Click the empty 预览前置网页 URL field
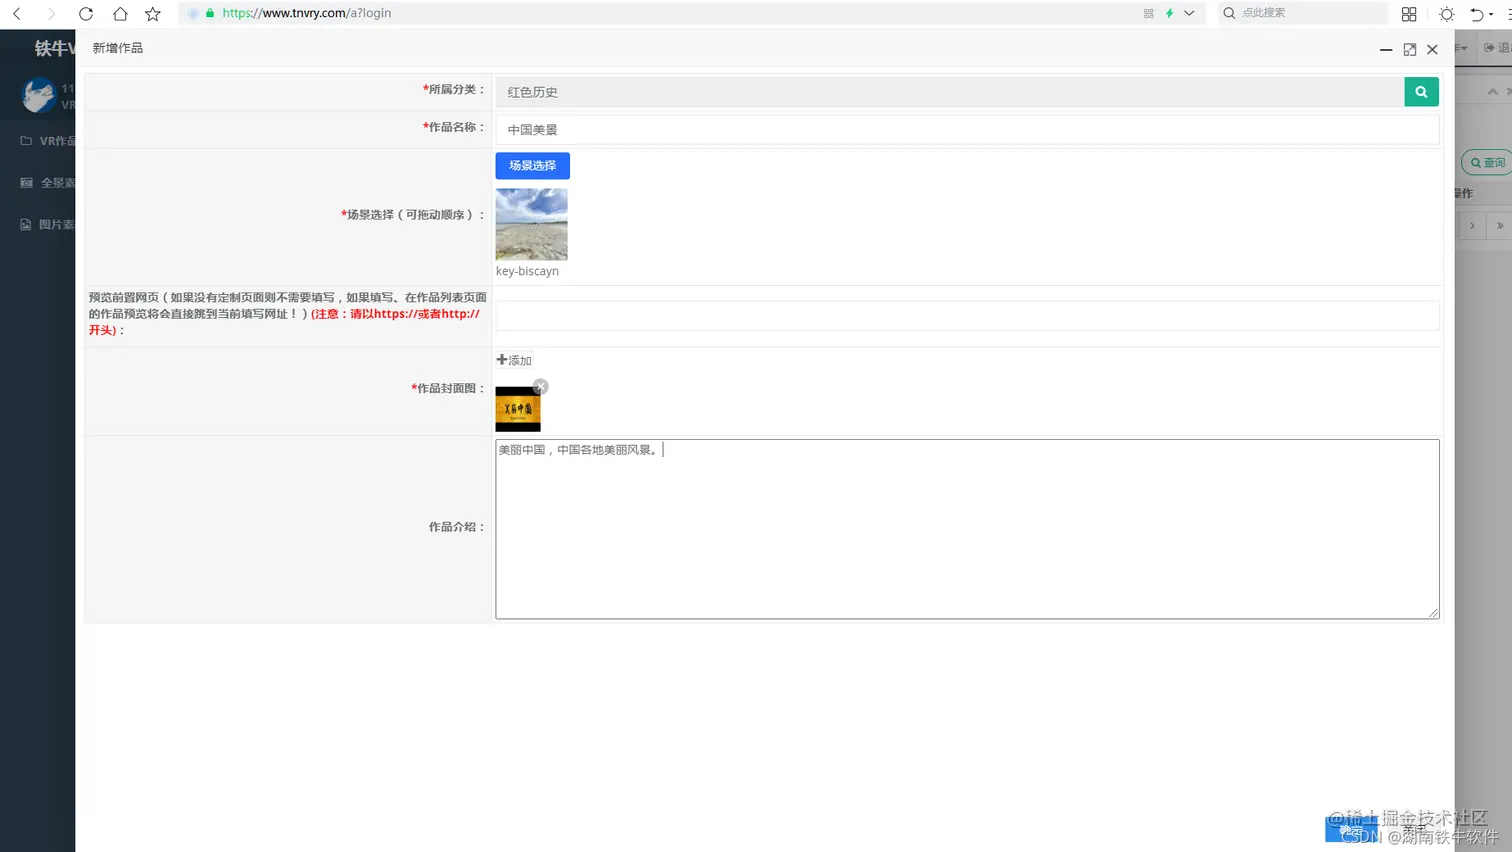This screenshot has height=852, width=1512. pos(967,315)
